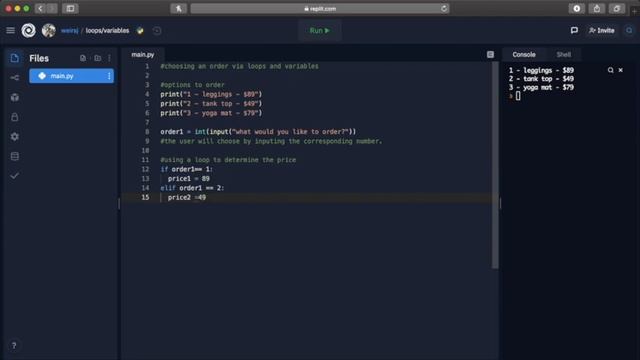Click the icon left of the address bar
This screenshot has width=640, height=360.
178,8
